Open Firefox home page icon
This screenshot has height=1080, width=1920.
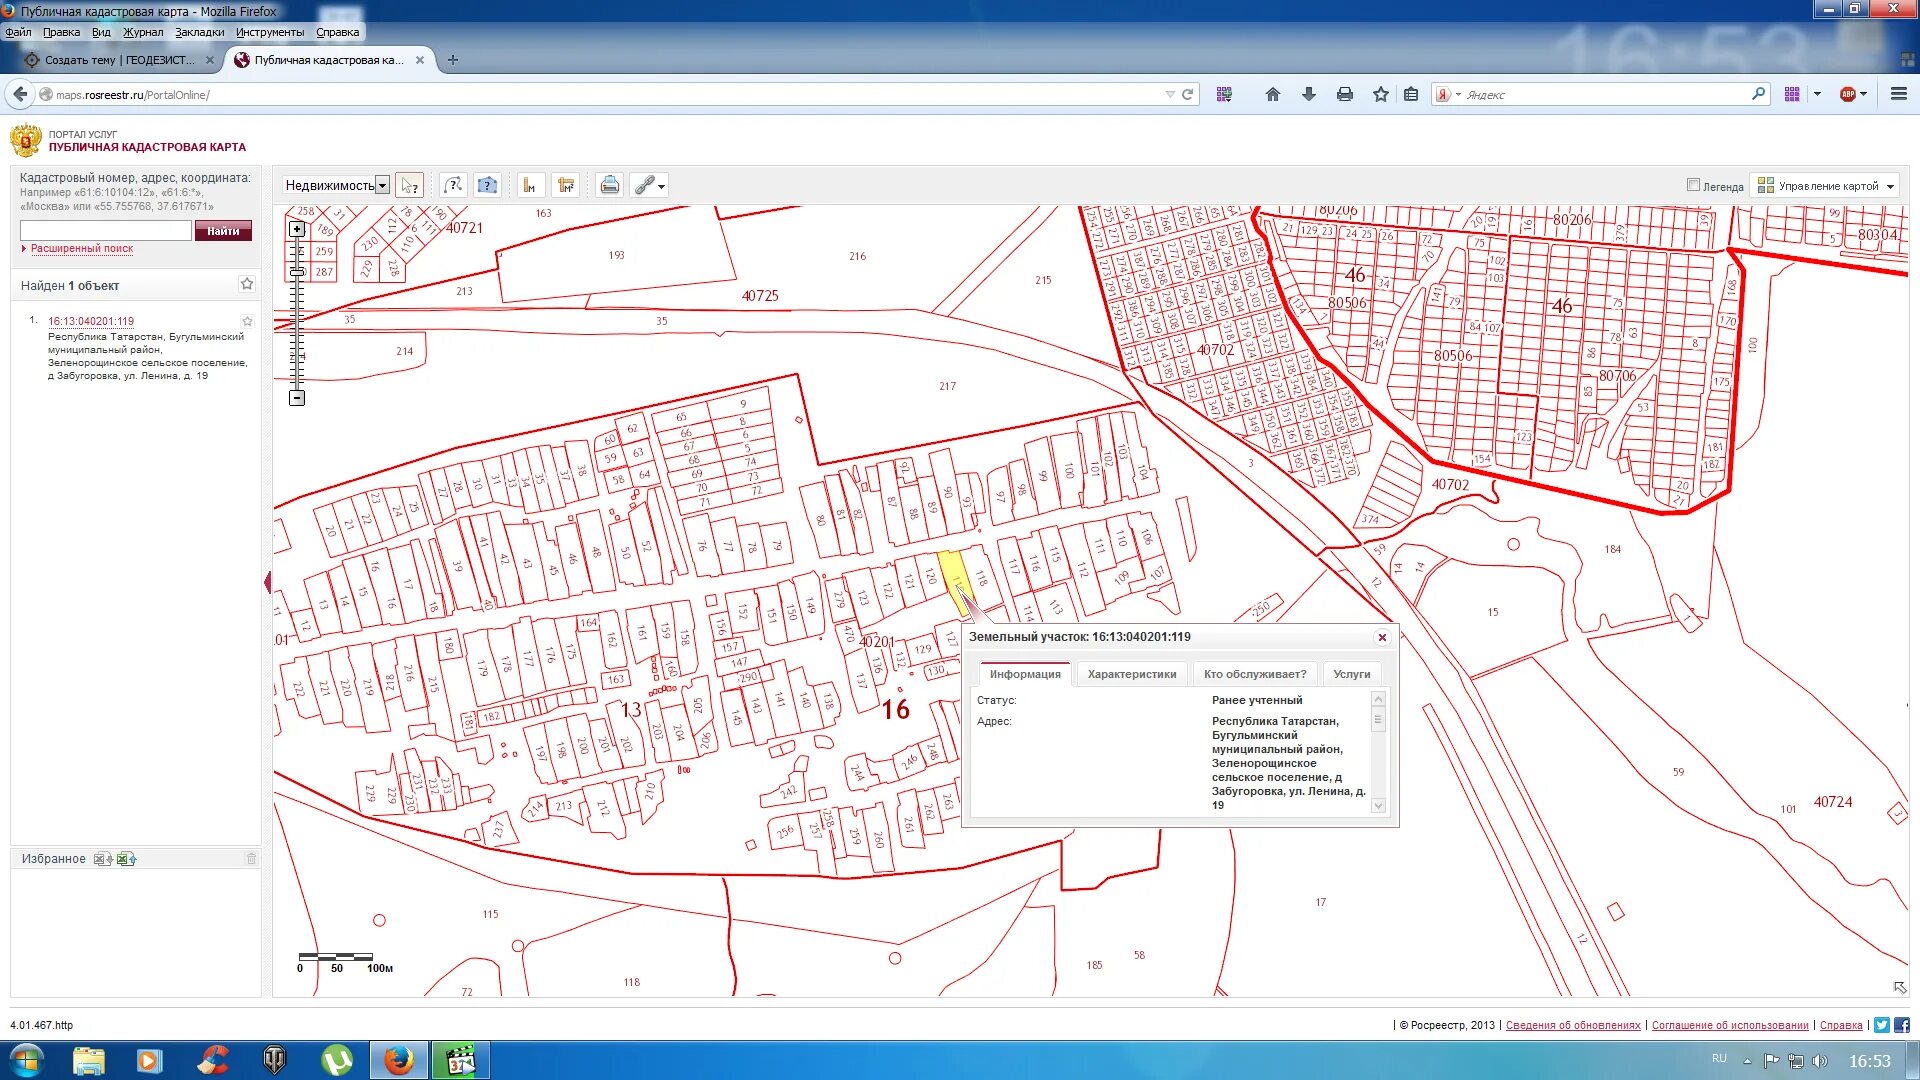[x=1272, y=94]
